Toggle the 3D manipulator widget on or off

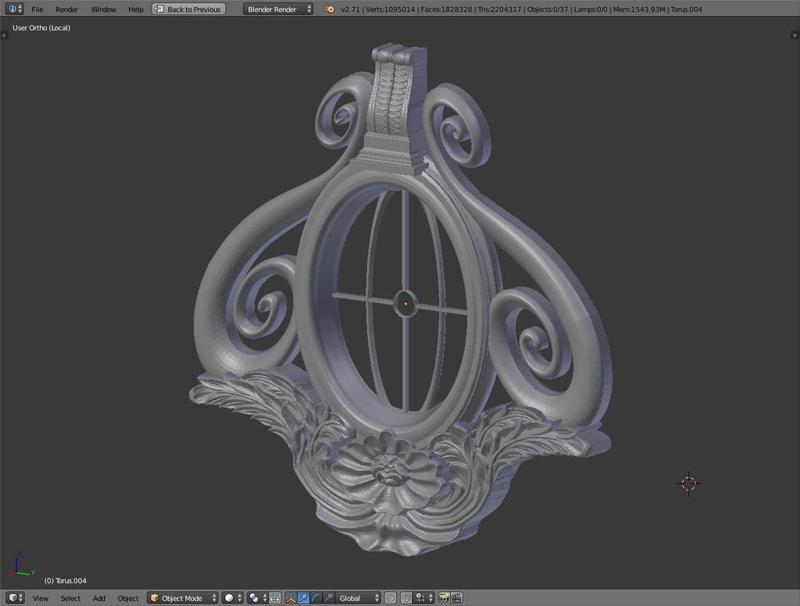point(291,596)
